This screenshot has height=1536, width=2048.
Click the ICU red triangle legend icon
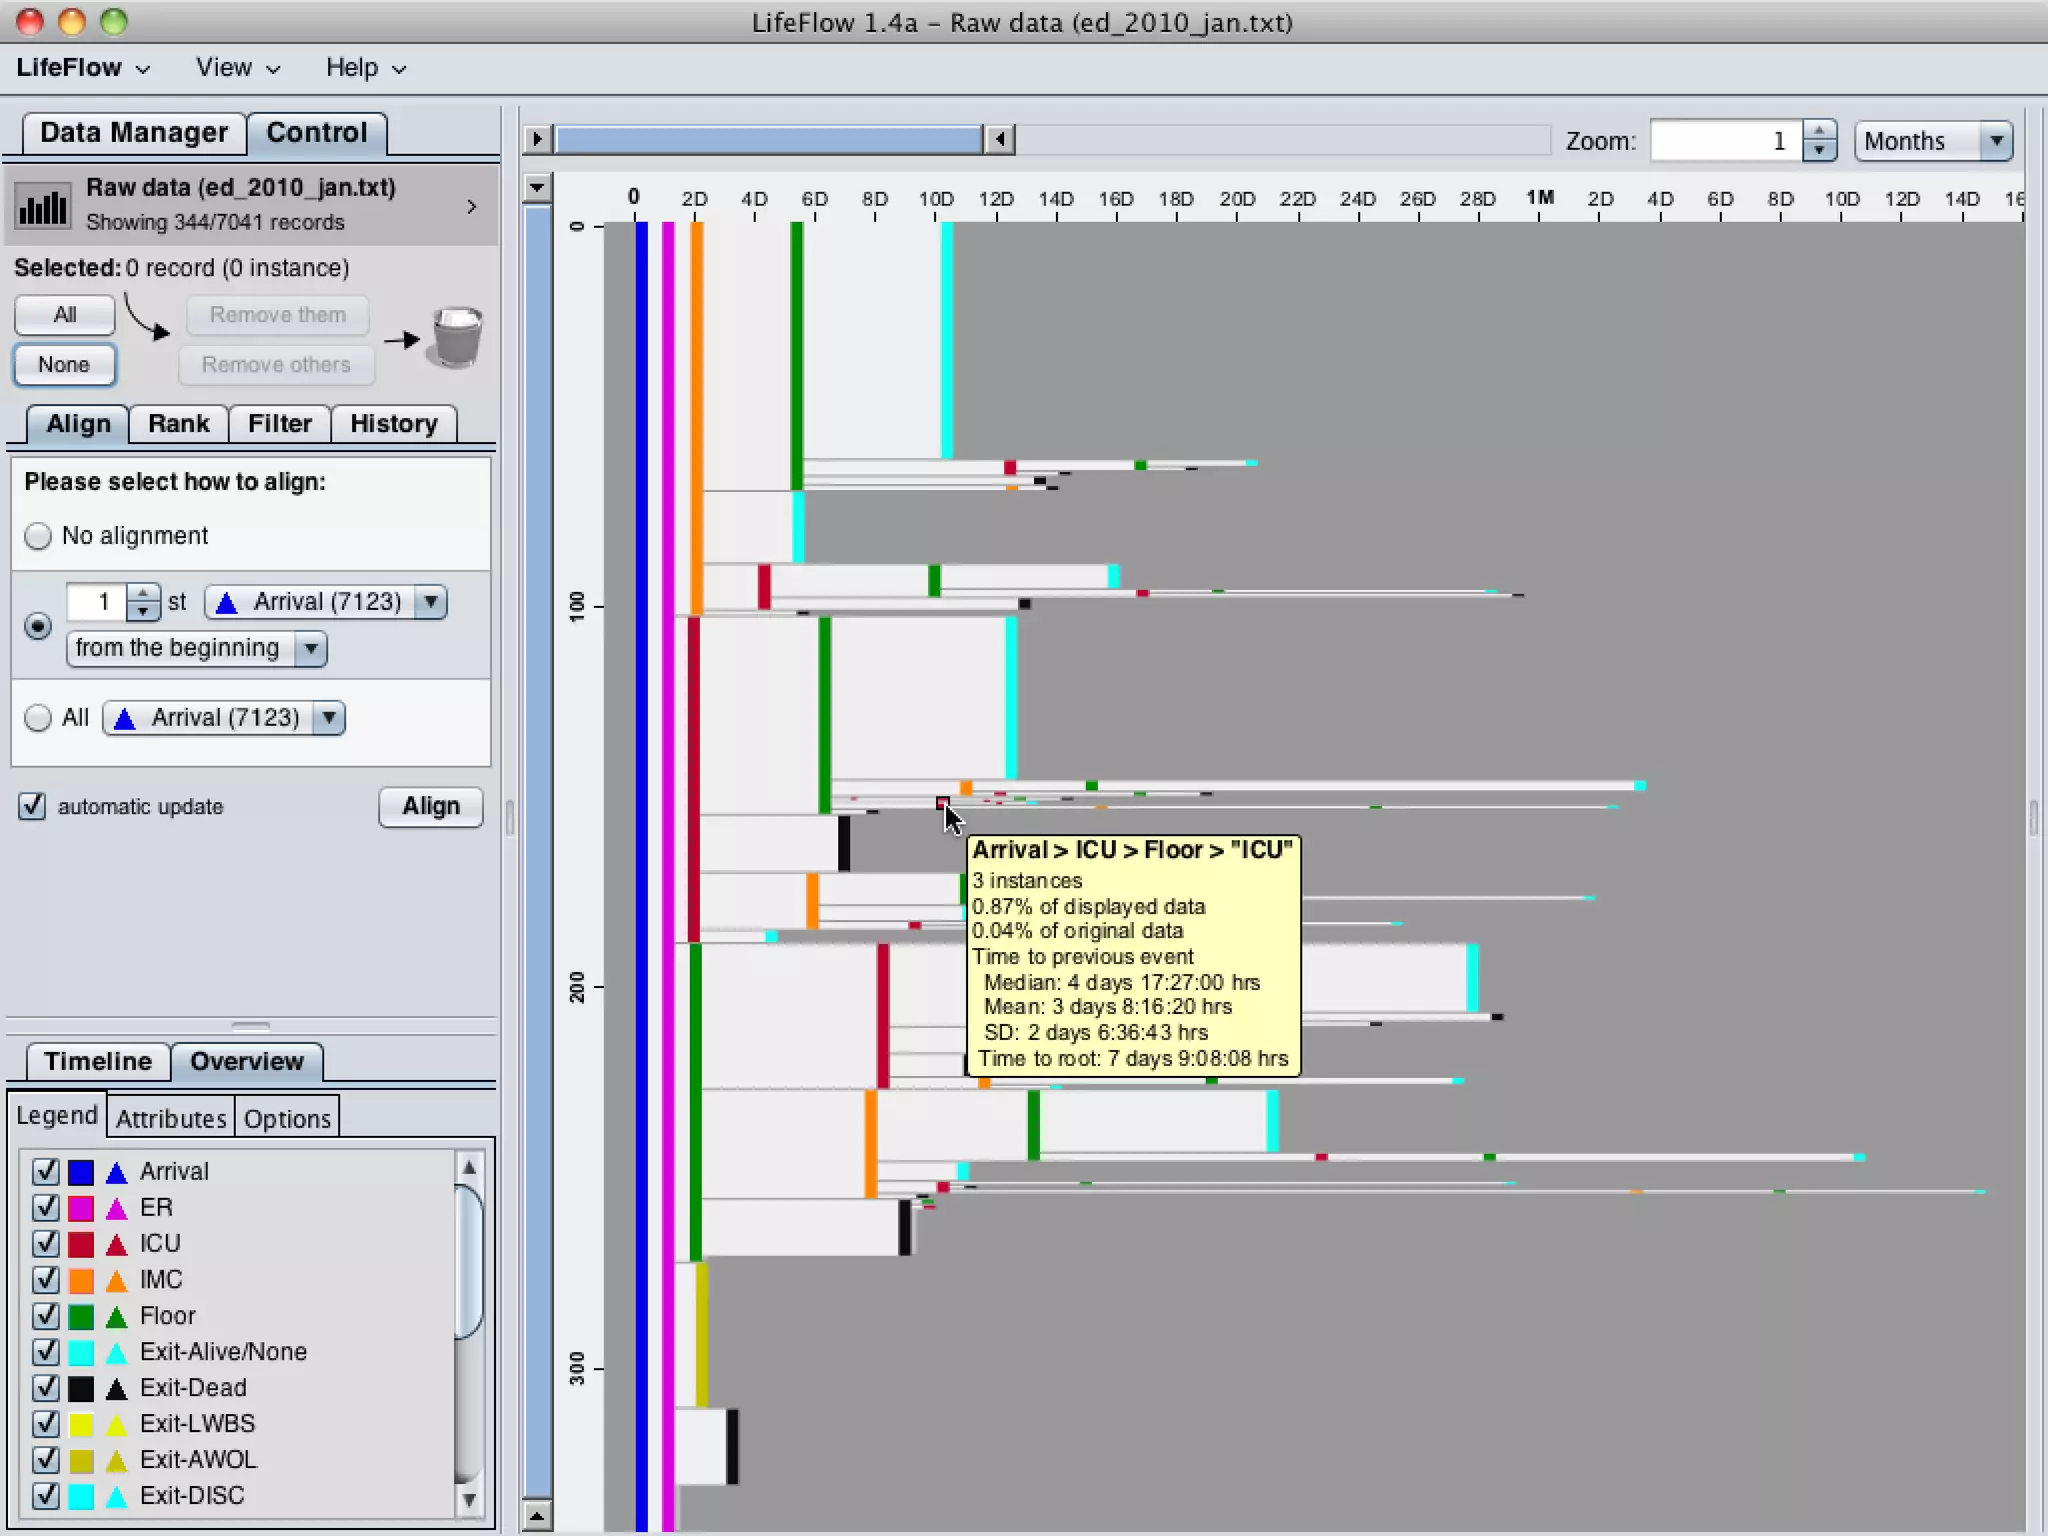pyautogui.click(x=117, y=1244)
